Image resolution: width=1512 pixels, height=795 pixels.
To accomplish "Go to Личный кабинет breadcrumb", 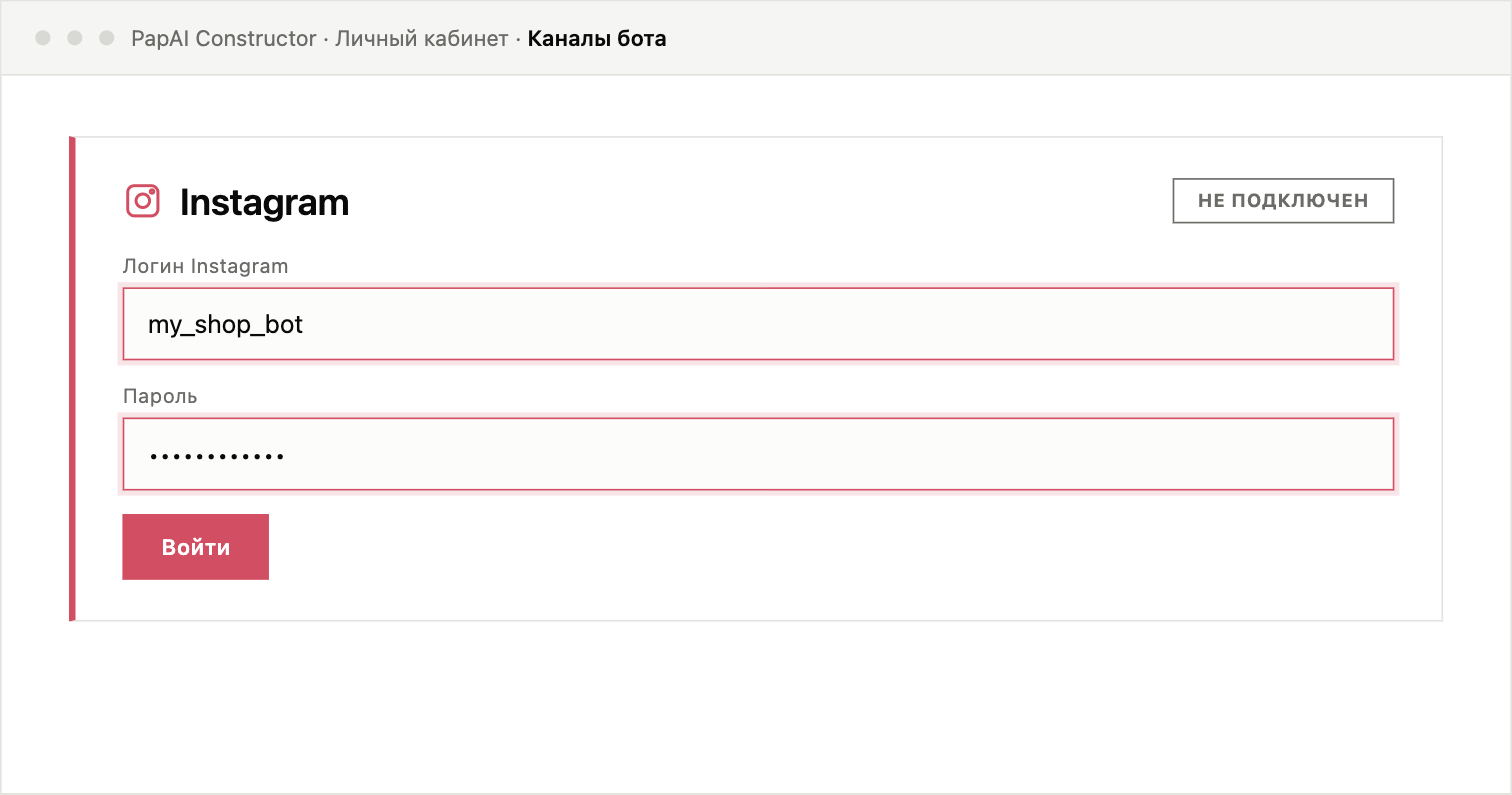I will (421, 39).
